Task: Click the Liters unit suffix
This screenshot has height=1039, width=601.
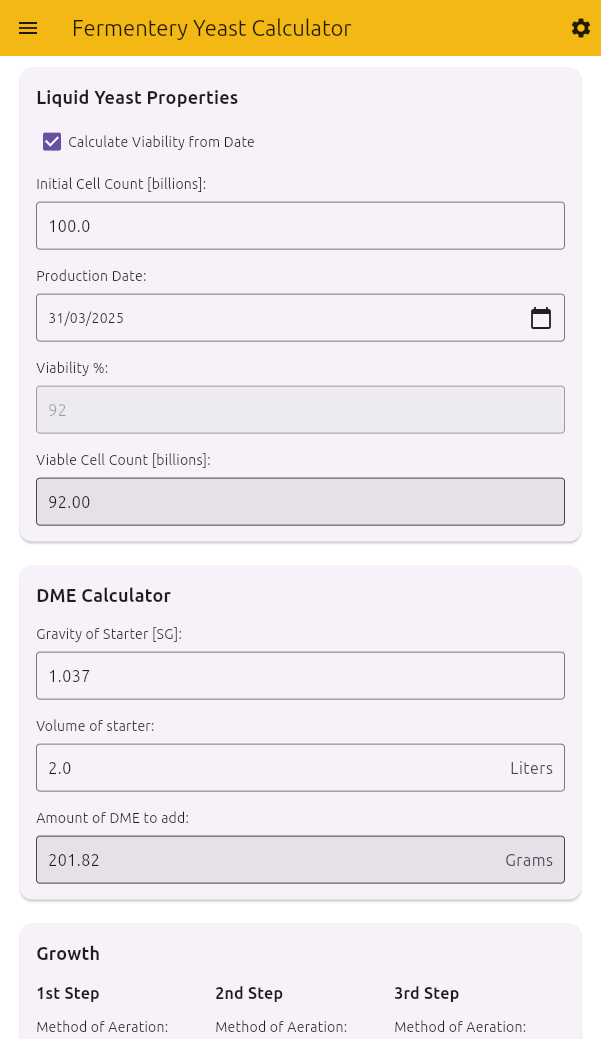Action: 531,768
